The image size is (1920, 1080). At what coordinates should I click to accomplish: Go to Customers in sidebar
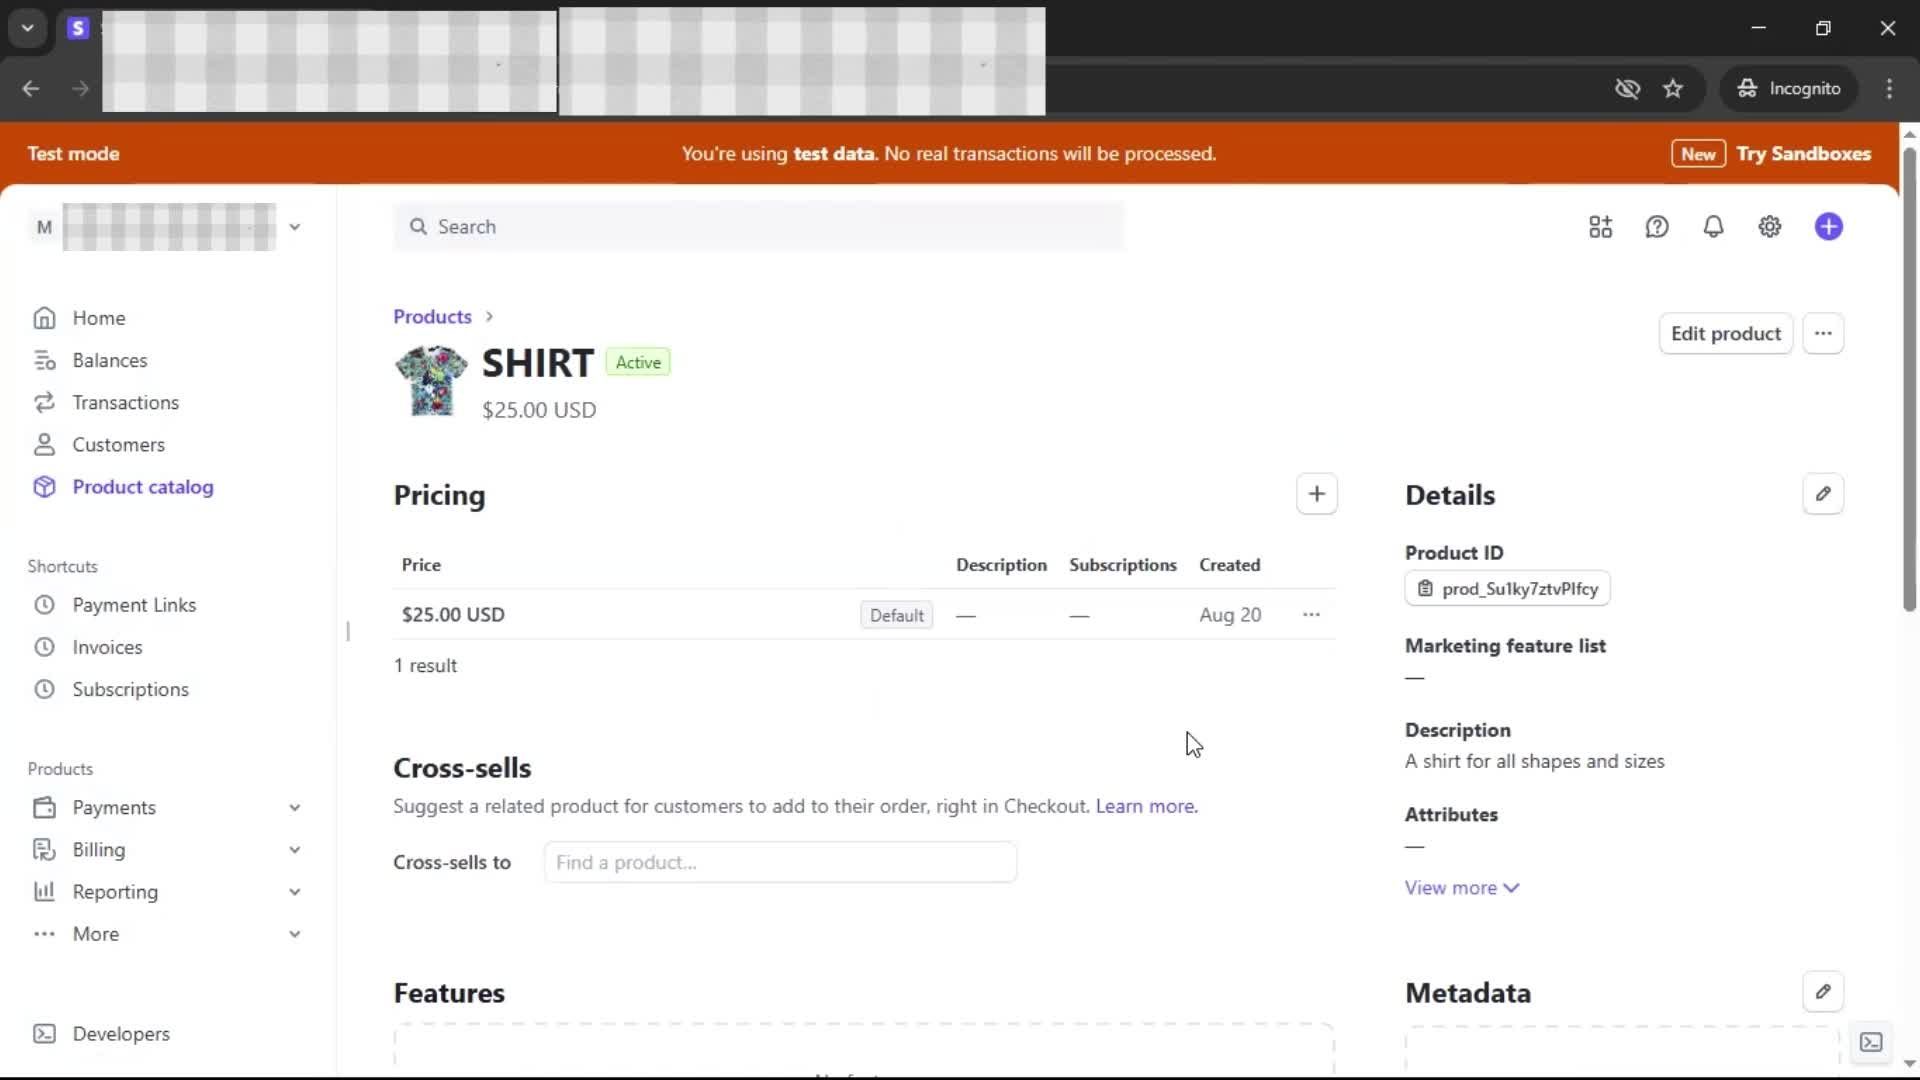(118, 445)
